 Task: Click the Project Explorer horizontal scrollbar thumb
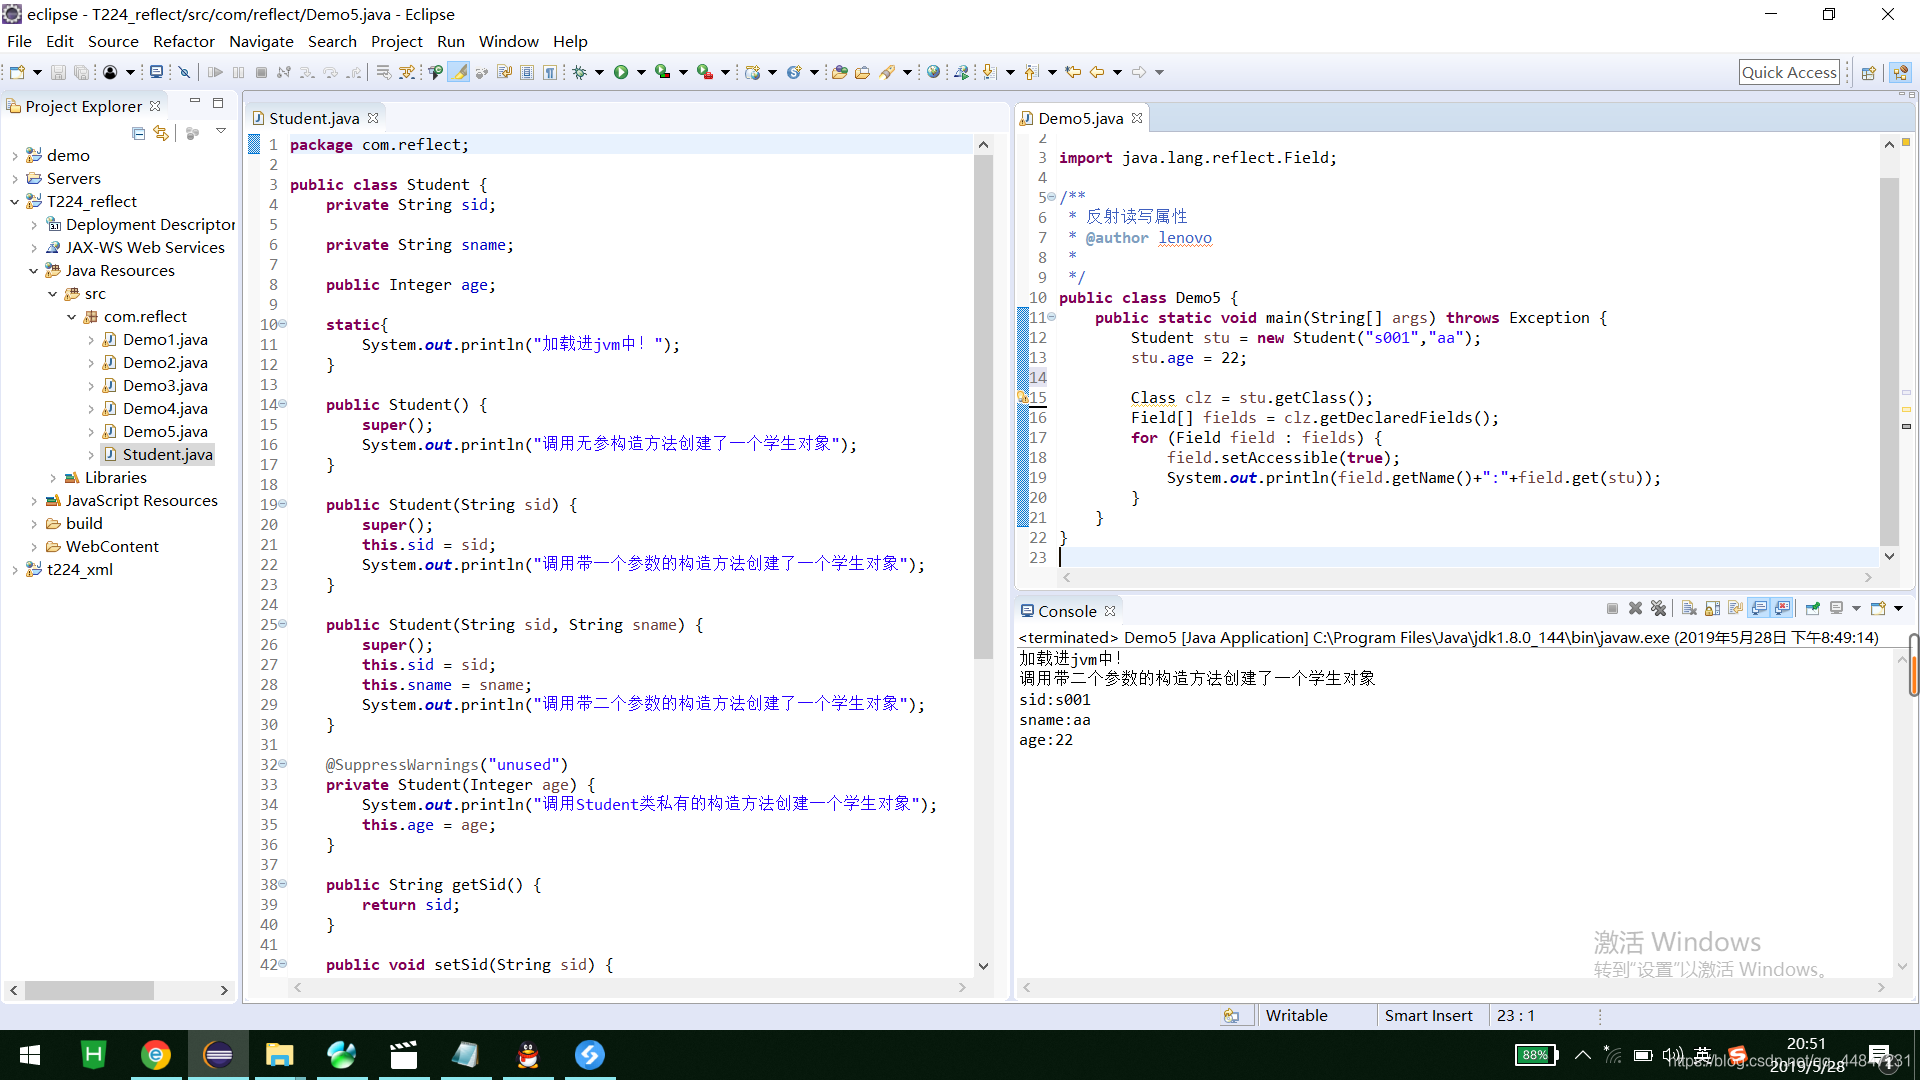(89, 990)
